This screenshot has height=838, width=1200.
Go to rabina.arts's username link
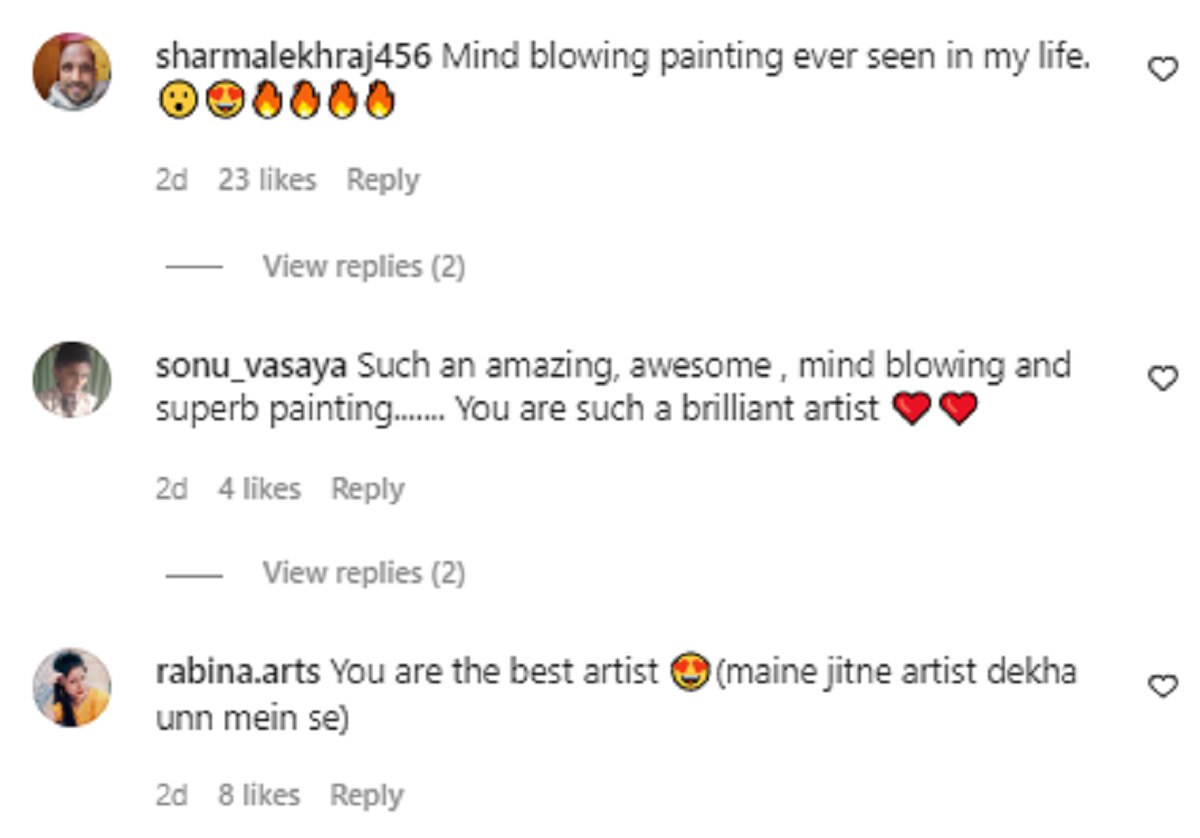click(x=238, y=673)
